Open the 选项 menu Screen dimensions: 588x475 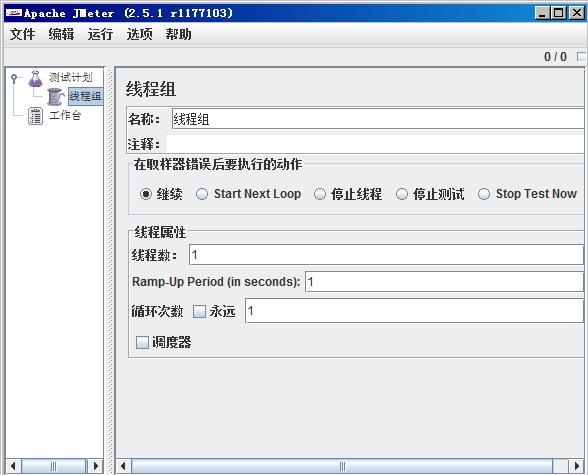click(x=140, y=34)
